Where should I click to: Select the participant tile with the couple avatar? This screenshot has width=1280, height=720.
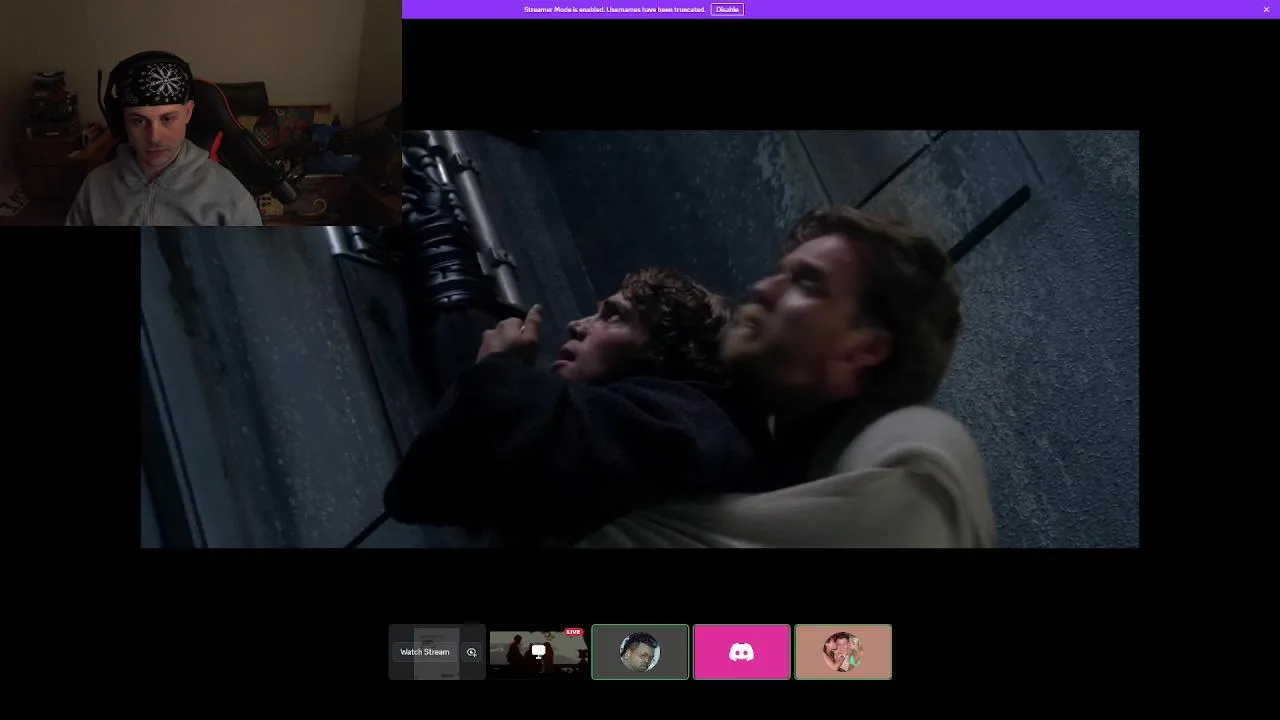pyautogui.click(x=843, y=652)
